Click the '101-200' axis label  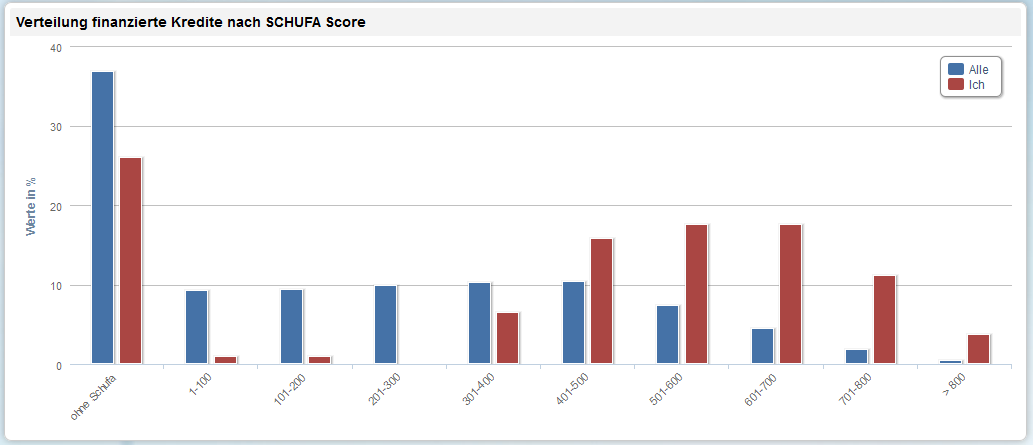coord(290,388)
